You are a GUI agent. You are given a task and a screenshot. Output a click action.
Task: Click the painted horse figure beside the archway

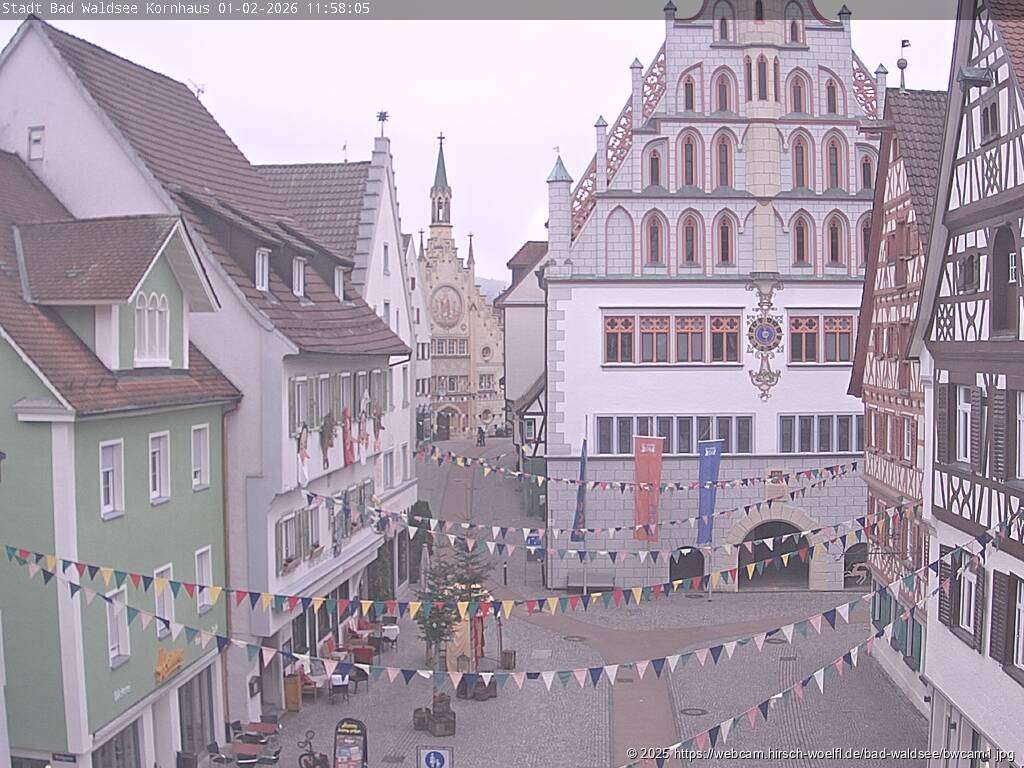click(855, 573)
